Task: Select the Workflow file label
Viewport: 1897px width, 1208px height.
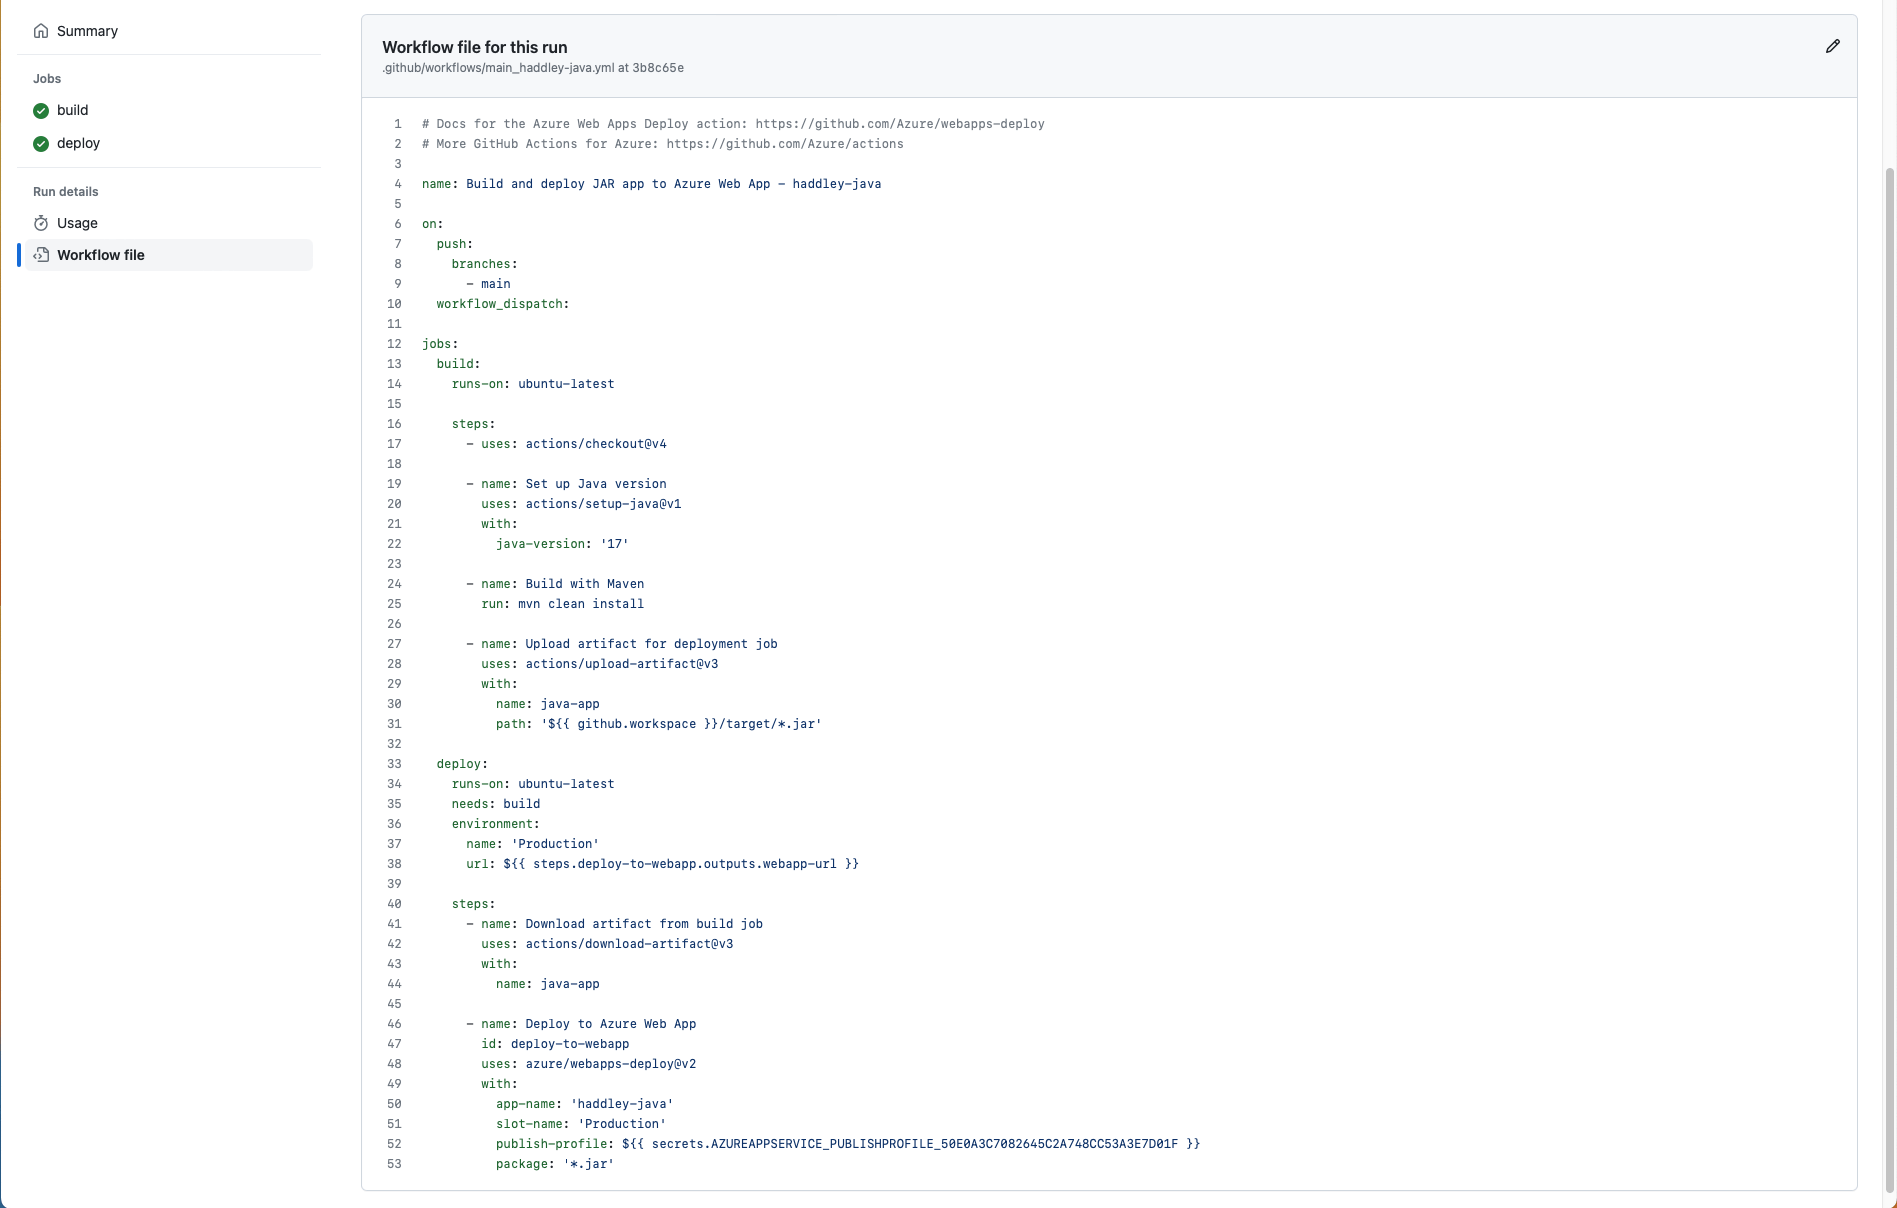Action: tap(100, 255)
